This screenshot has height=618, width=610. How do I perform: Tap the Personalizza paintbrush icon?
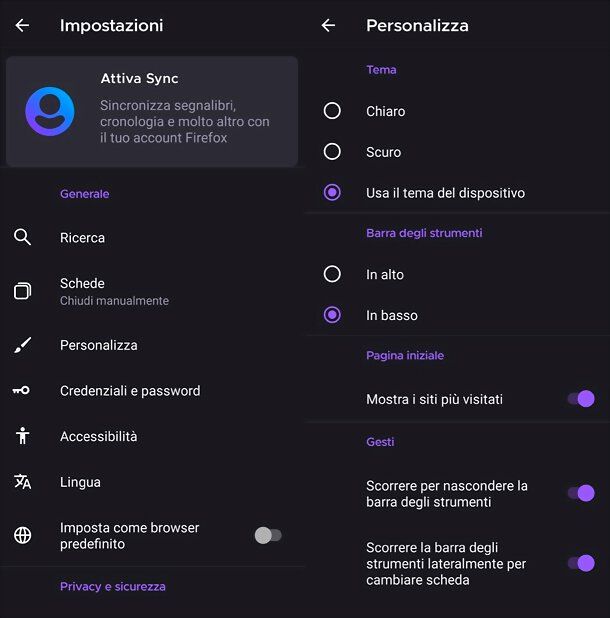[x=22, y=345]
